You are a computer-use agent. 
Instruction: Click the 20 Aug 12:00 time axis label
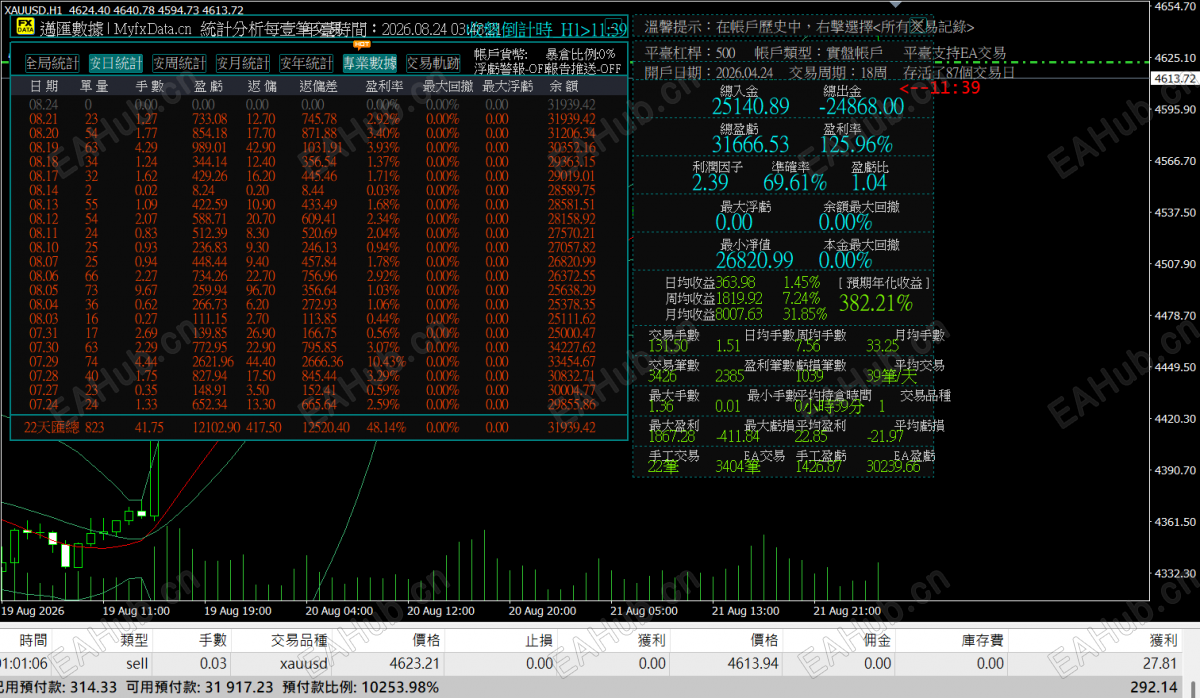click(x=441, y=610)
